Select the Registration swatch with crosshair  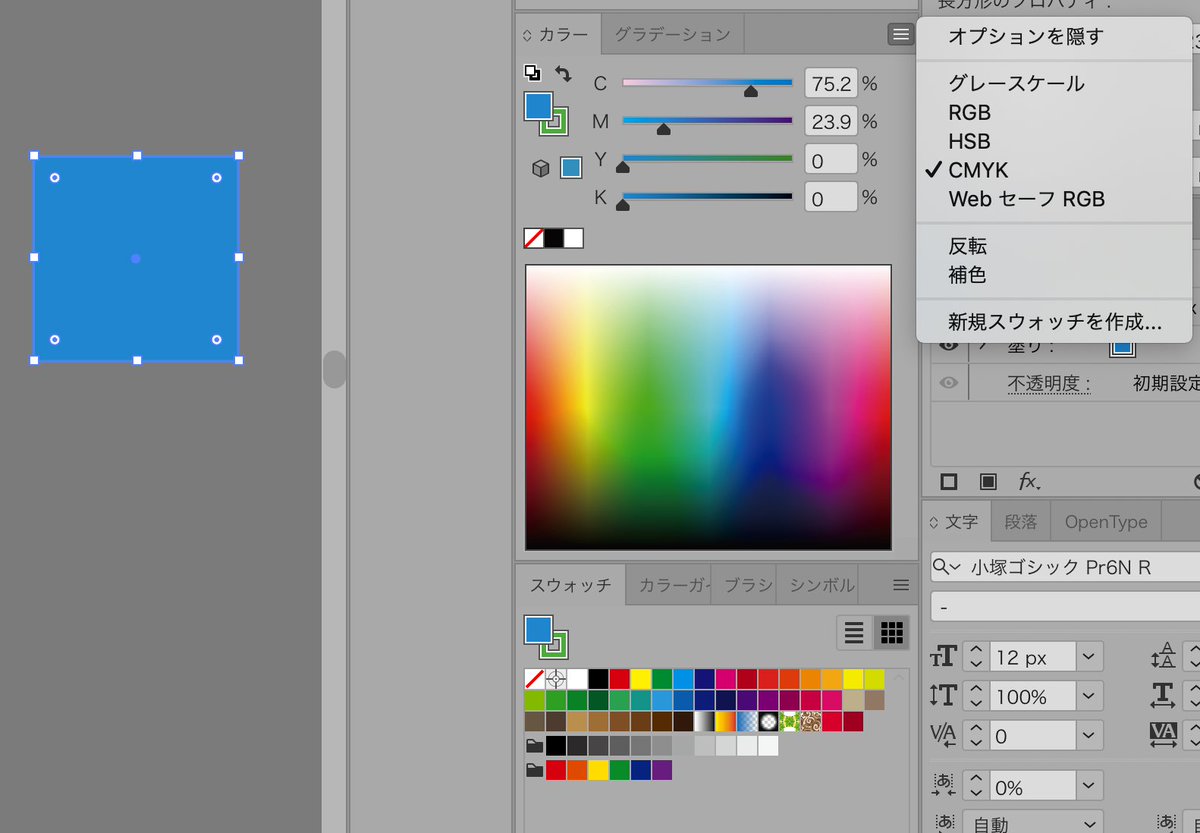coord(556,679)
